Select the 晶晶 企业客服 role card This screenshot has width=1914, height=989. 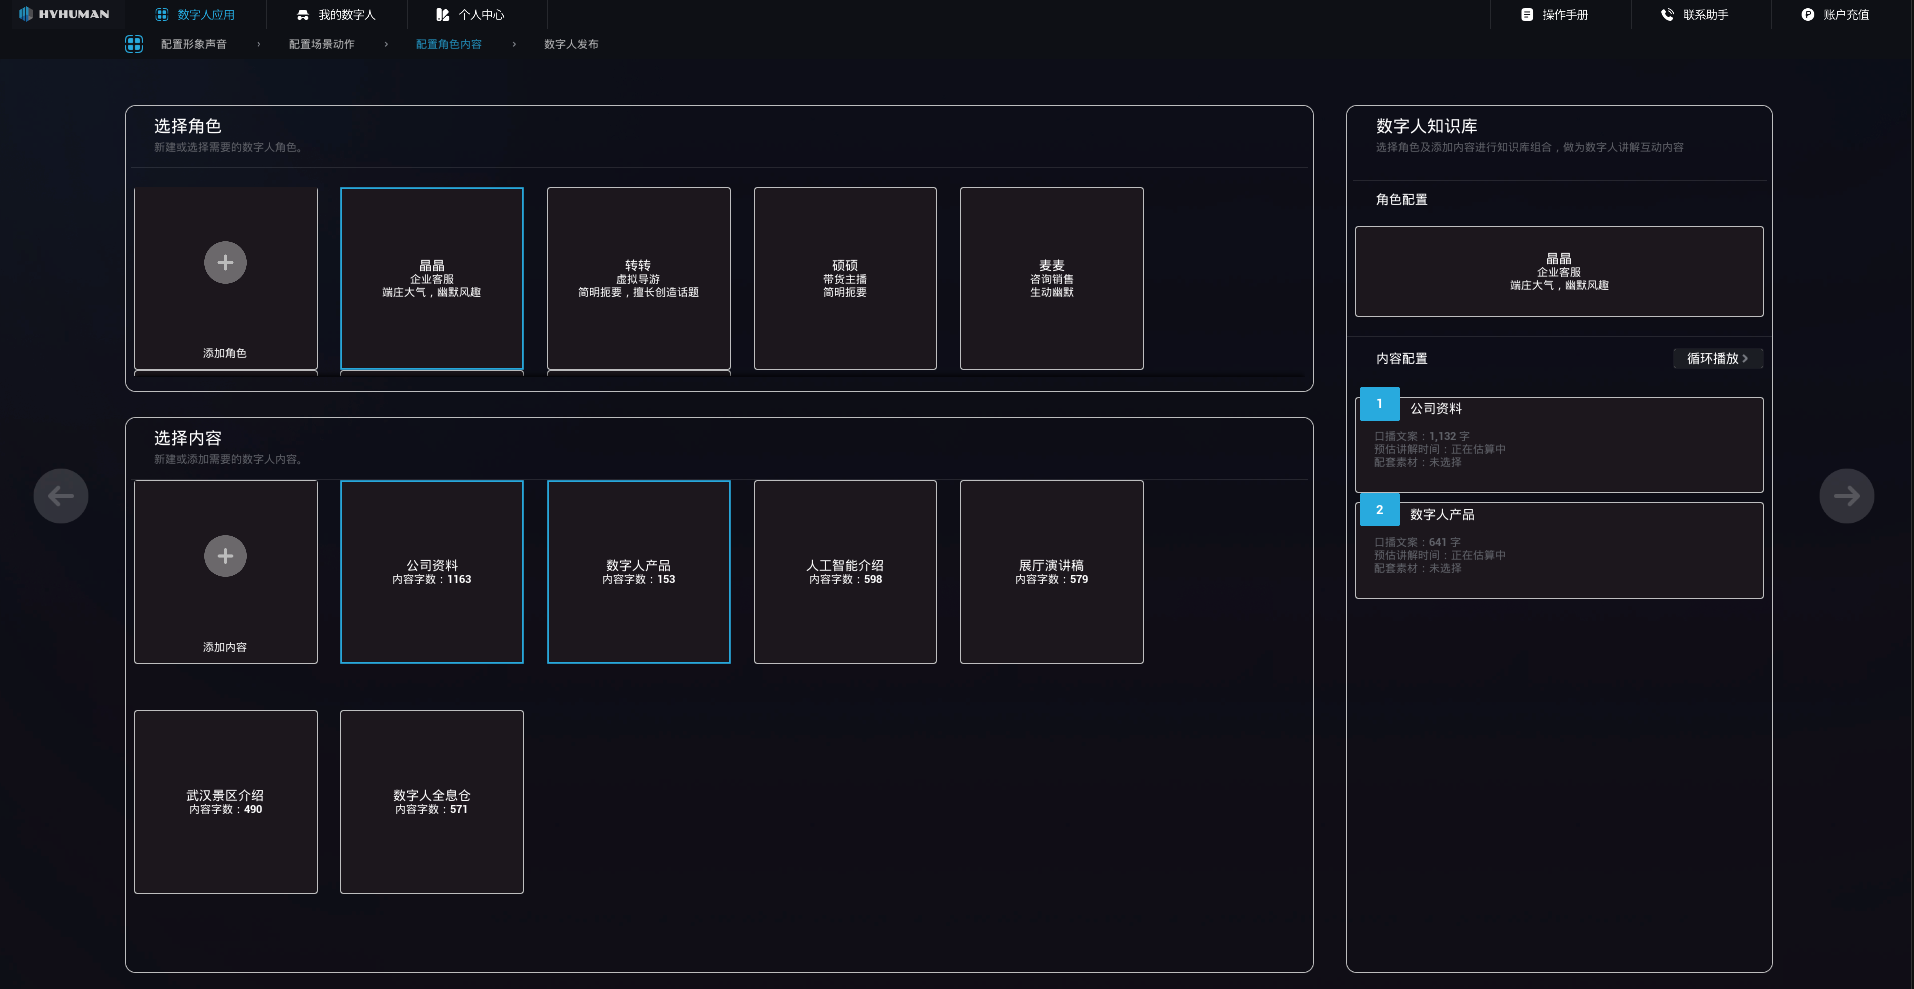[432, 278]
